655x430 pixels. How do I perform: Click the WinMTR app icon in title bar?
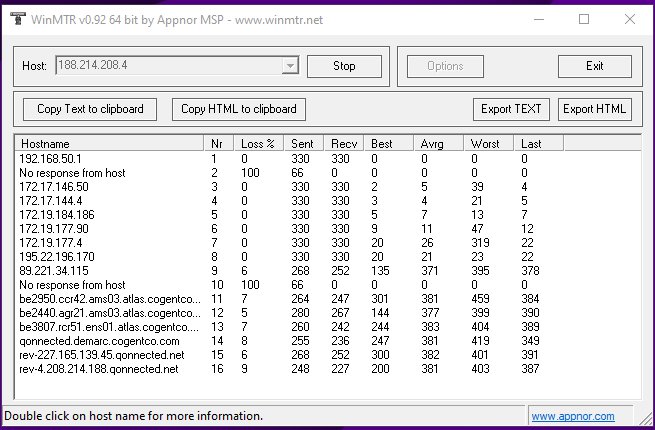(15, 19)
